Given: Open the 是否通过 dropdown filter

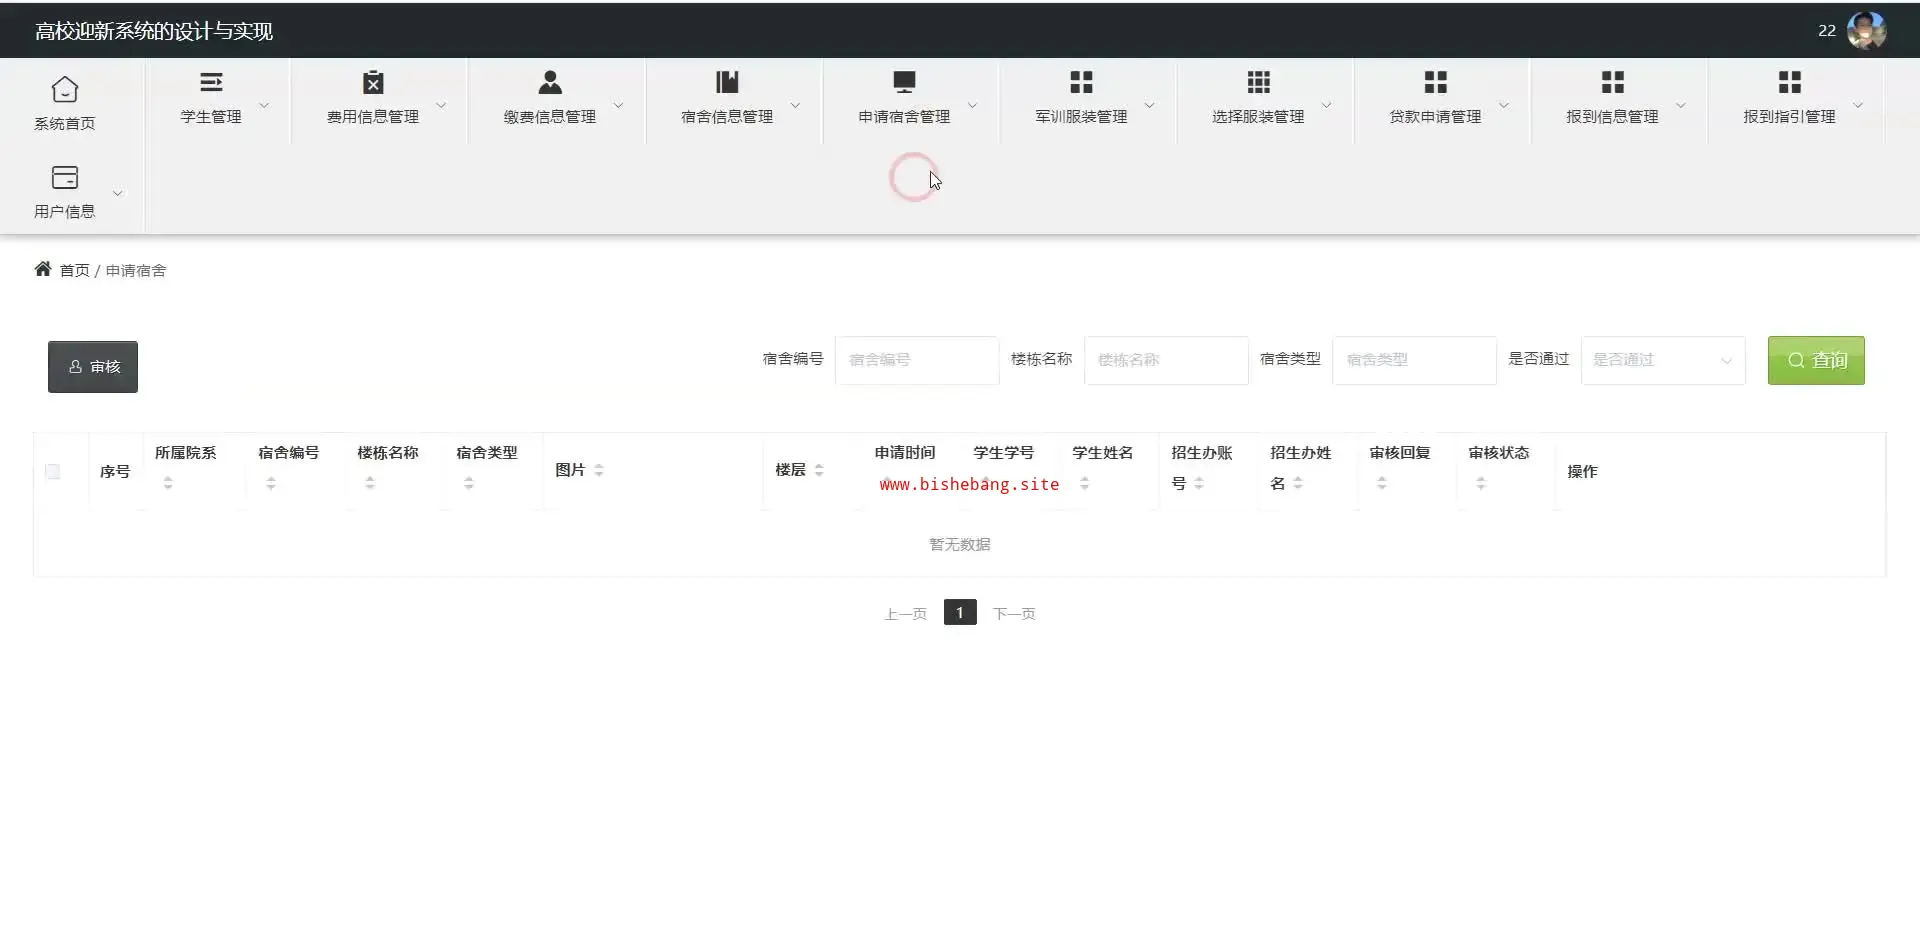Looking at the screenshot, I should pos(1663,360).
